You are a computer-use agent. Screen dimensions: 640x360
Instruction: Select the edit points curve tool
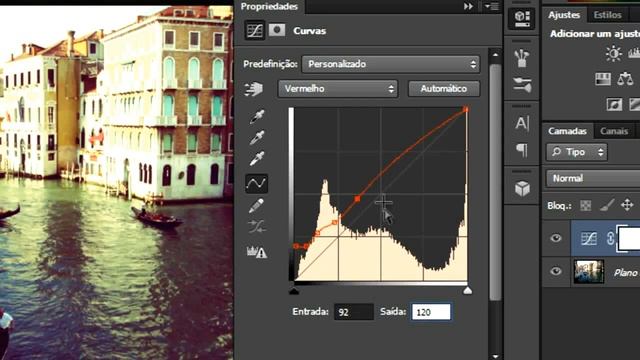256,184
